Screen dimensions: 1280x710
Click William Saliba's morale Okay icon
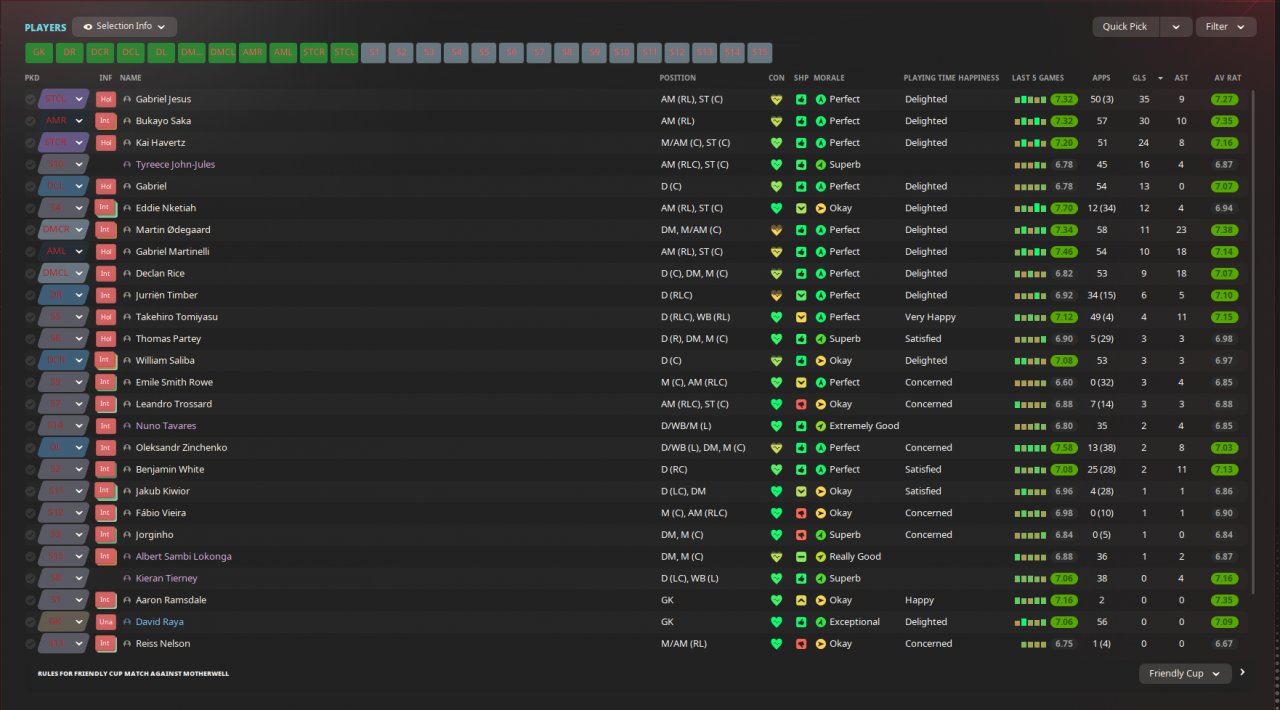[x=821, y=361]
